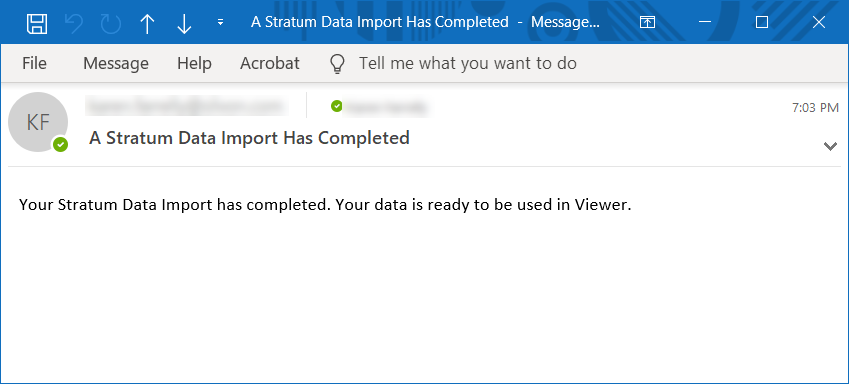Select the Acrobat tab
Screen dimensions: 849x384
pyautogui.click(x=270, y=63)
